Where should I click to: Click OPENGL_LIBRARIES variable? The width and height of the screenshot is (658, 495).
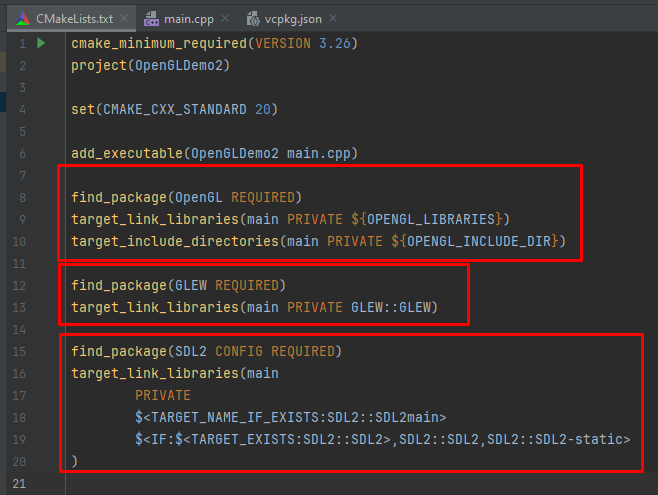pyautogui.click(x=431, y=219)
